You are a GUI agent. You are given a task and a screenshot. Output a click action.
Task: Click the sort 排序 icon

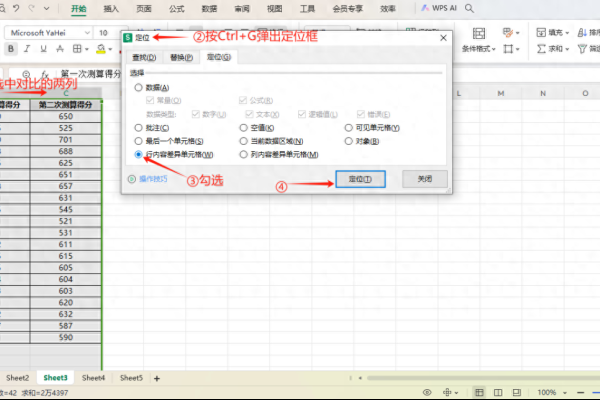pos(582,33)
